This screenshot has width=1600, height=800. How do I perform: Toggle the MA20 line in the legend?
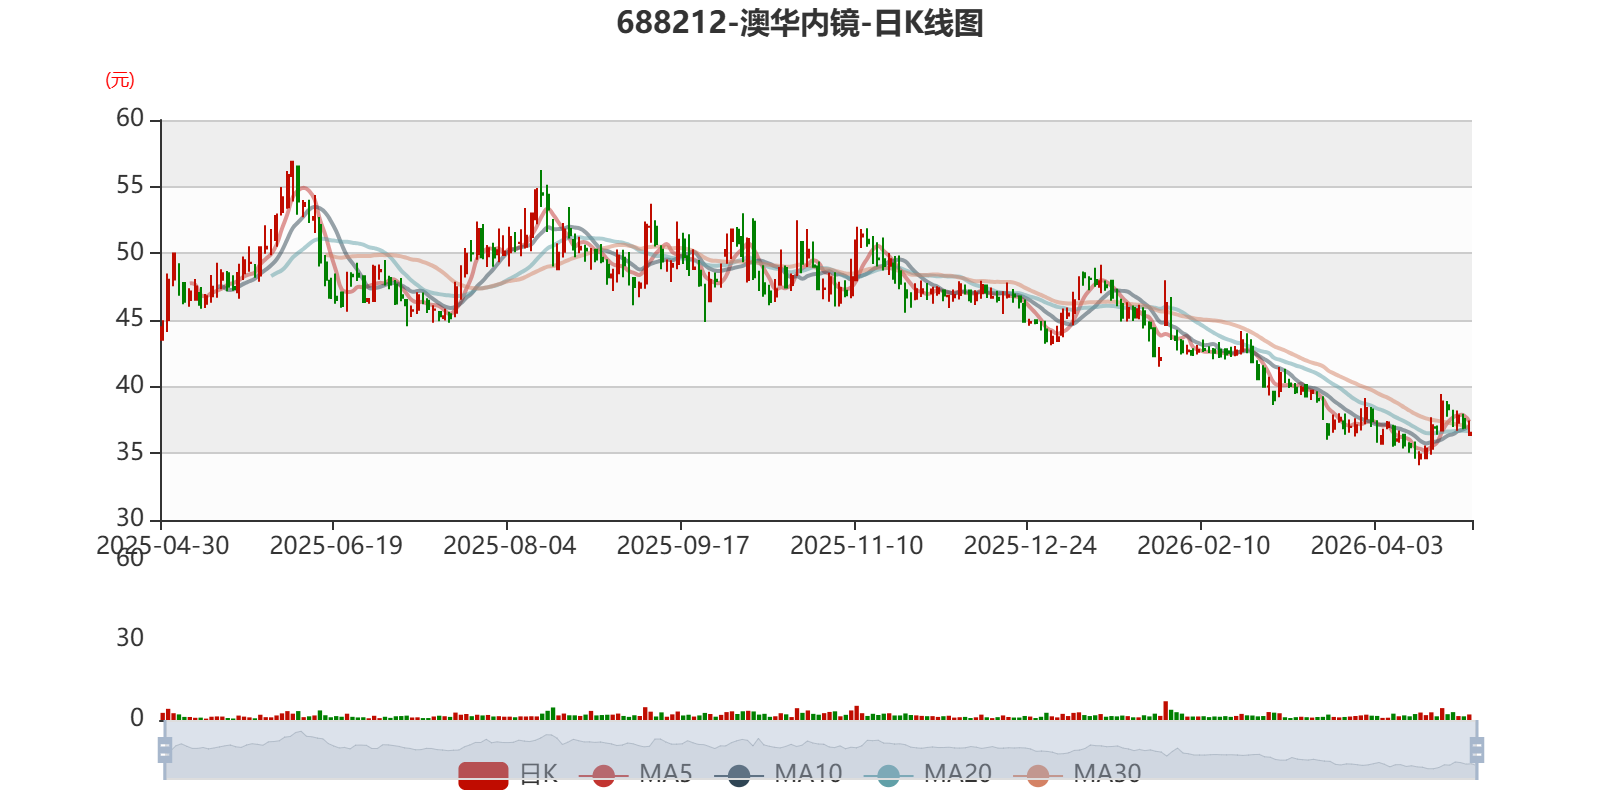point(928,775)
